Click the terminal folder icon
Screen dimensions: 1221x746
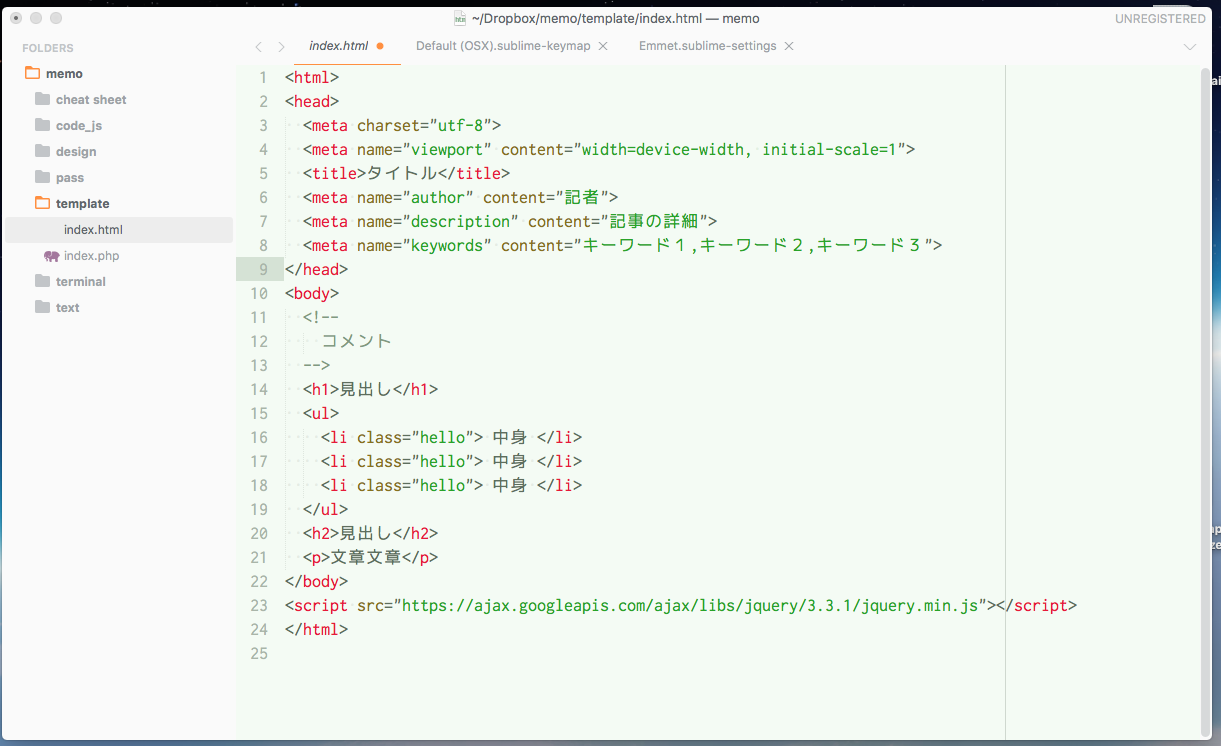point(42,281)
